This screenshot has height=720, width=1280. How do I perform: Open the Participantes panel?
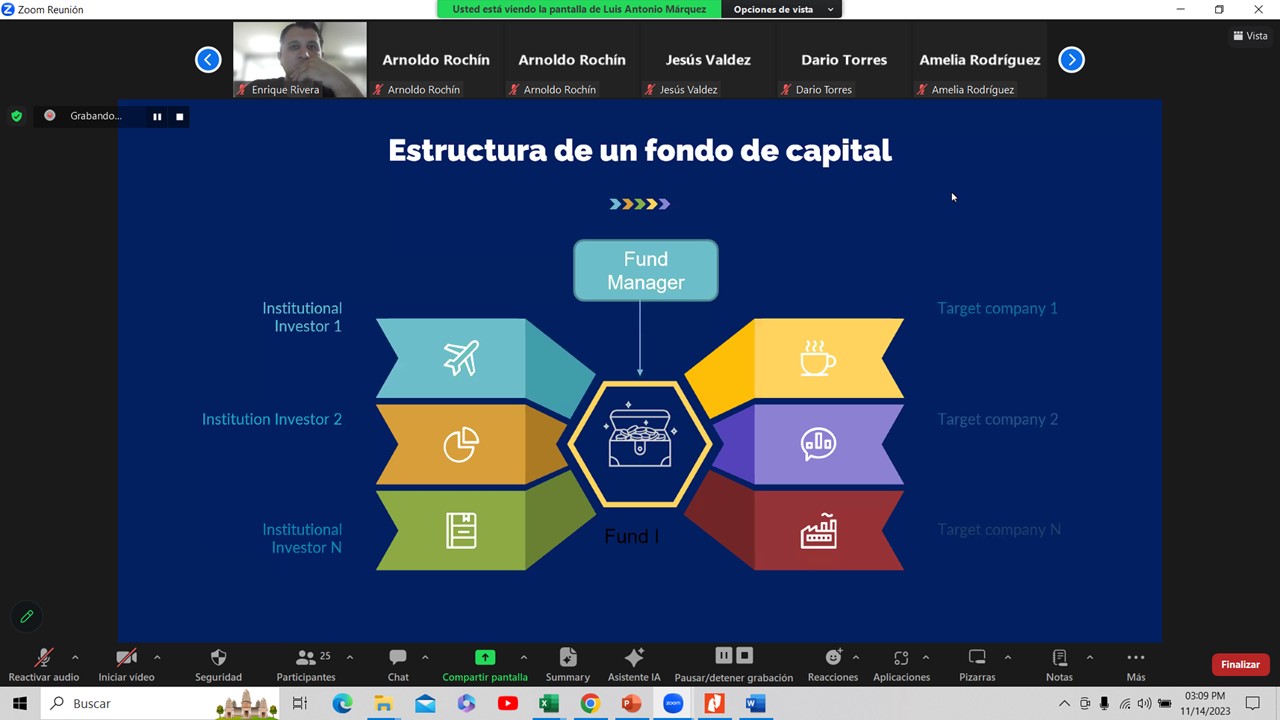click(x=306, y=658)
